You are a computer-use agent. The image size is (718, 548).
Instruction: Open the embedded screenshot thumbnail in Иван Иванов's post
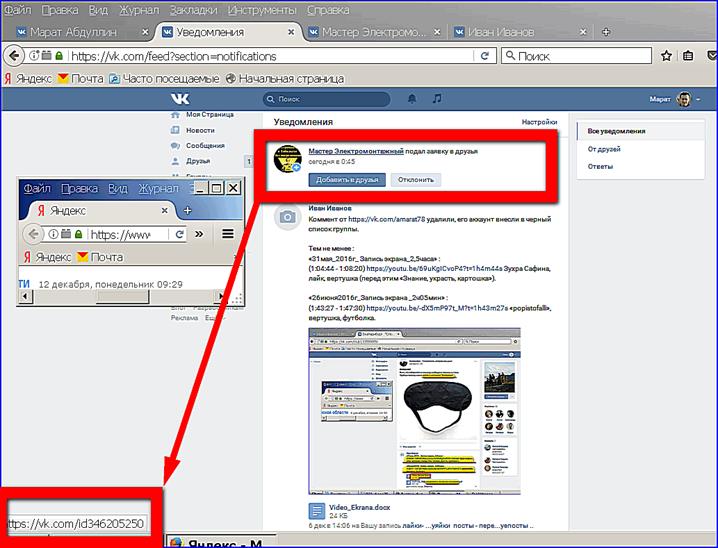click(416, 410)
